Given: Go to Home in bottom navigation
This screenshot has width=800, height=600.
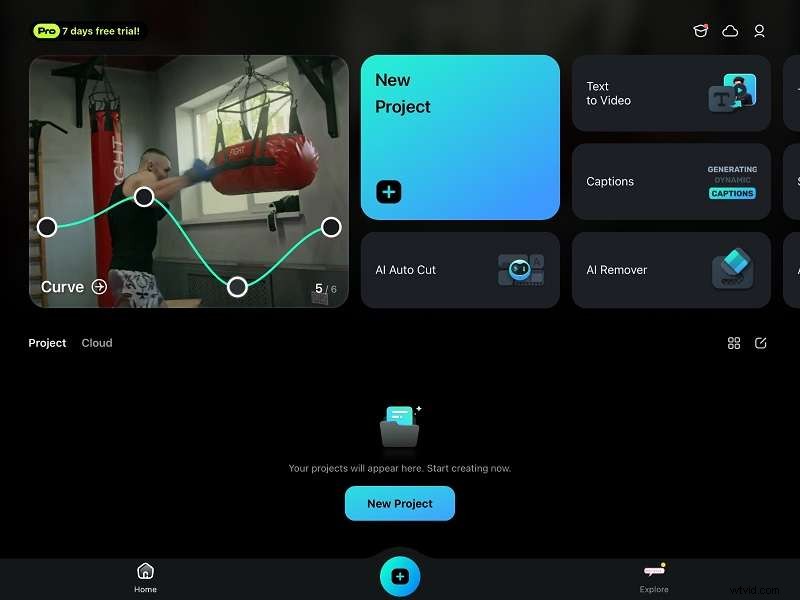Looking at the screenshot, I should tap(145, 575).
